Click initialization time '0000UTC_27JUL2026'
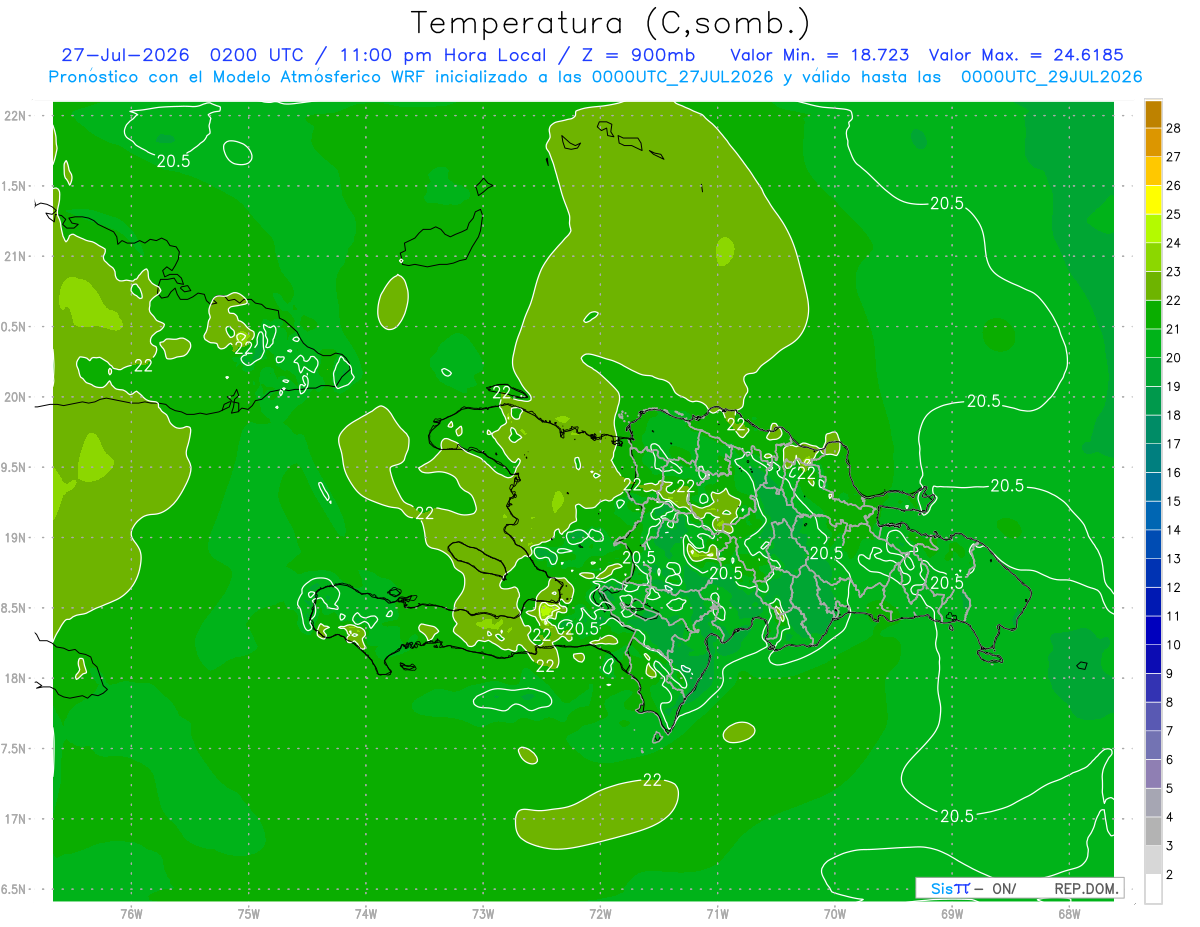 tap(683, 77)
